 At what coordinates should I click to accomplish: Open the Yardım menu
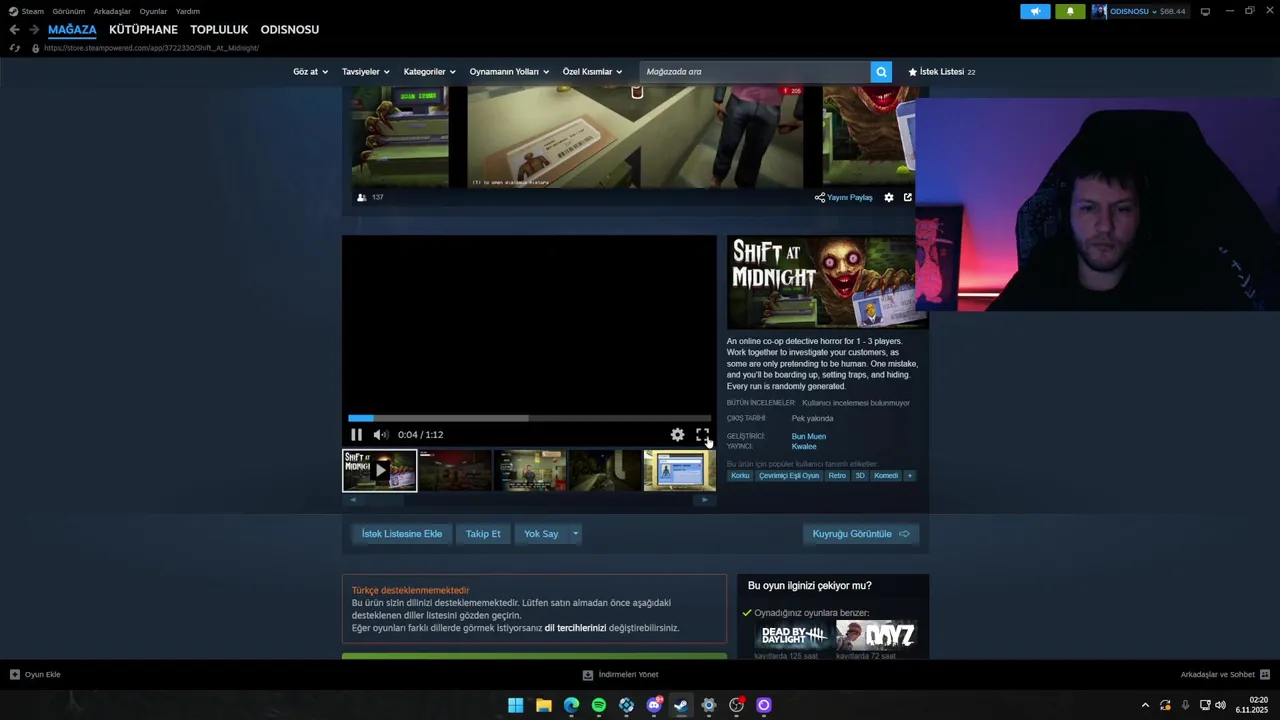click(x=188, y=11)
